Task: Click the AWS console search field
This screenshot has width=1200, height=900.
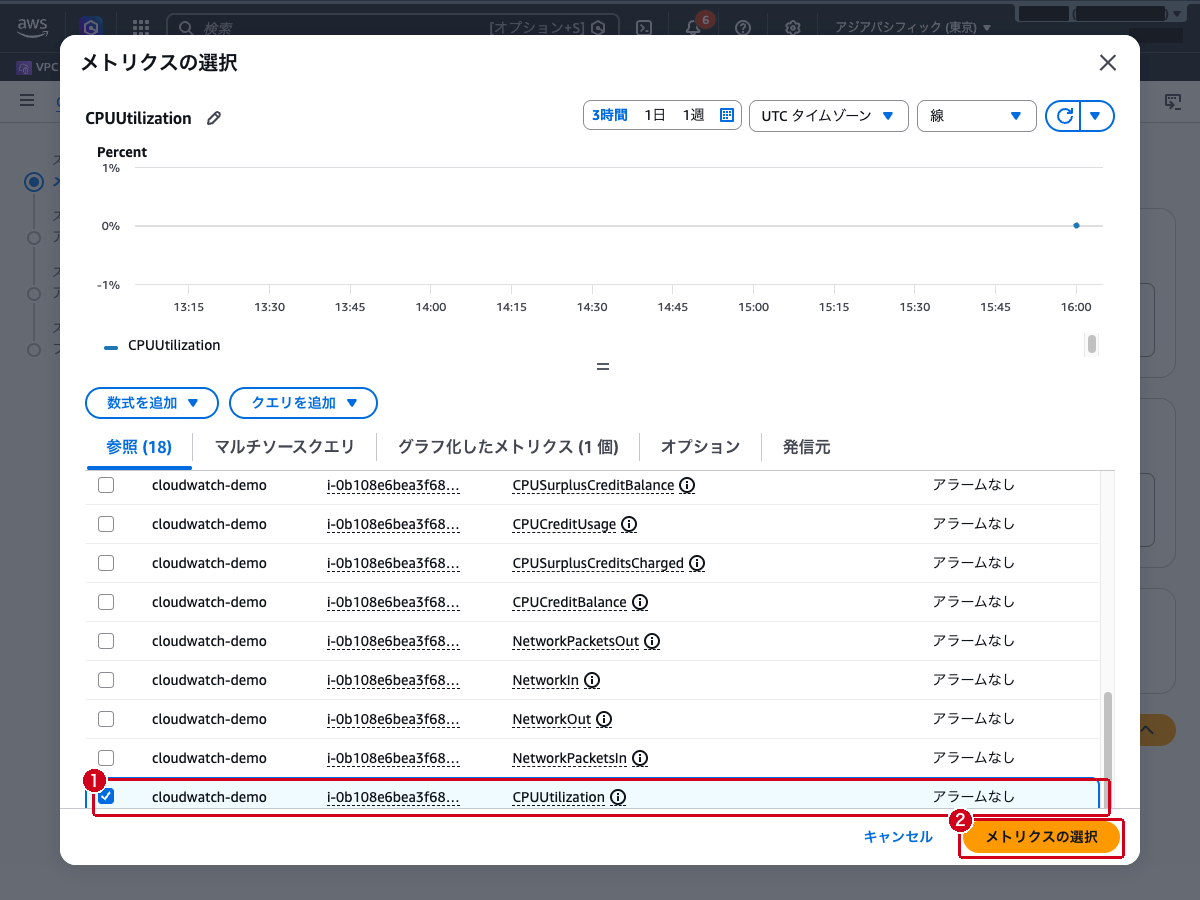Action: (x=392, y=28)
